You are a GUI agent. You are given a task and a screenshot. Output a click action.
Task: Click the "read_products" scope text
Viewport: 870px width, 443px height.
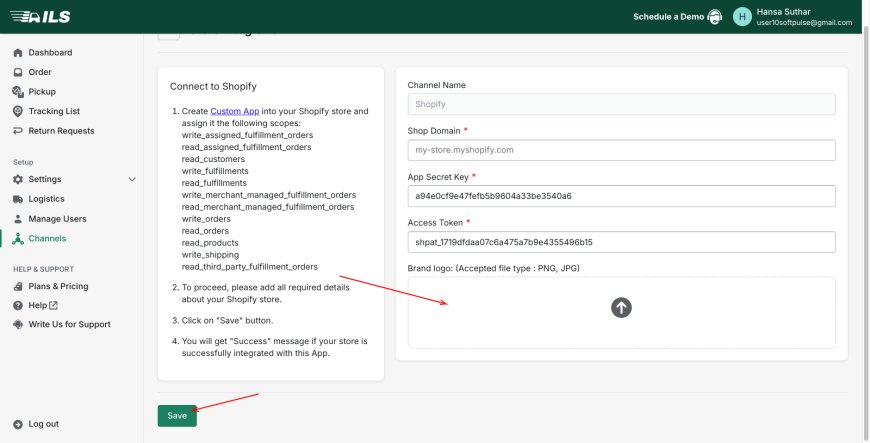[210, 243]
